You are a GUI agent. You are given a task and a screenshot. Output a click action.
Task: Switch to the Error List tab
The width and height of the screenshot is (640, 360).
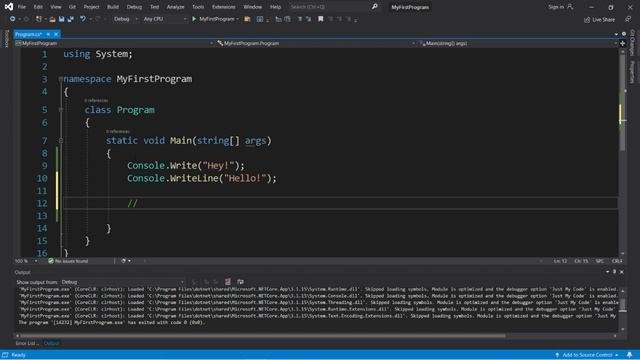tap(27, 343)
